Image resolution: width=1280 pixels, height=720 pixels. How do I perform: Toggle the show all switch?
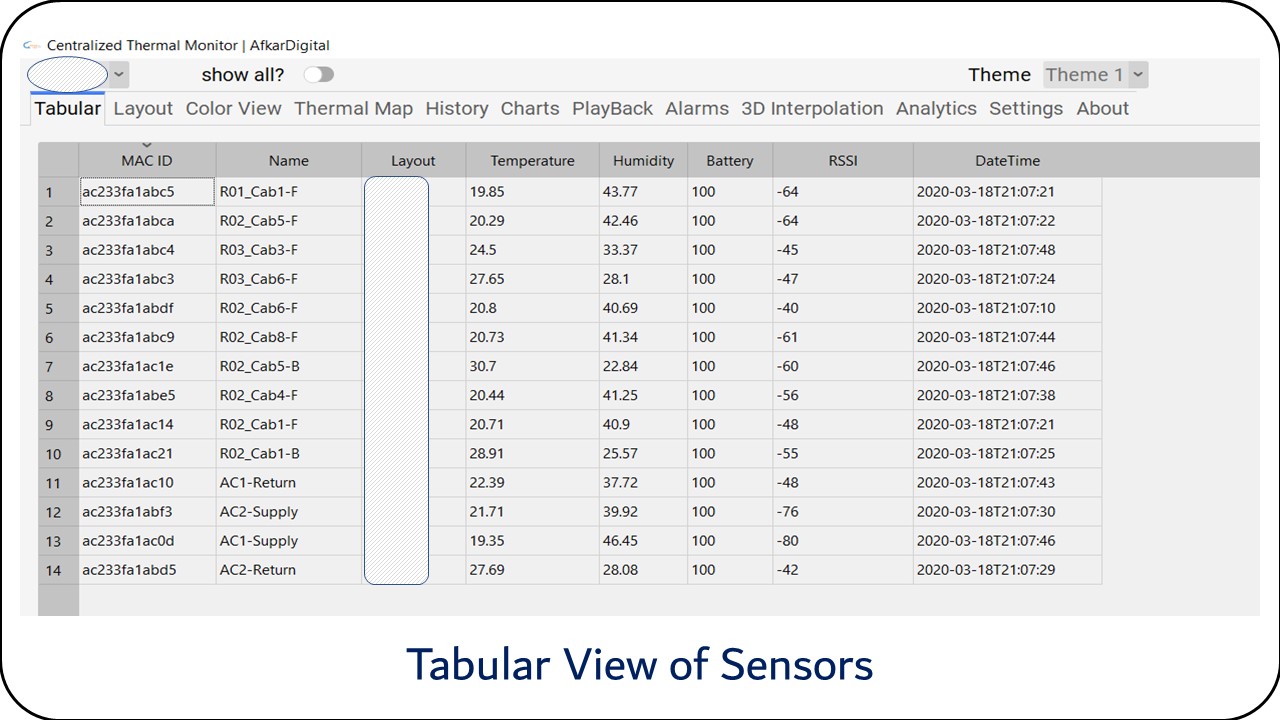point(318,75)
